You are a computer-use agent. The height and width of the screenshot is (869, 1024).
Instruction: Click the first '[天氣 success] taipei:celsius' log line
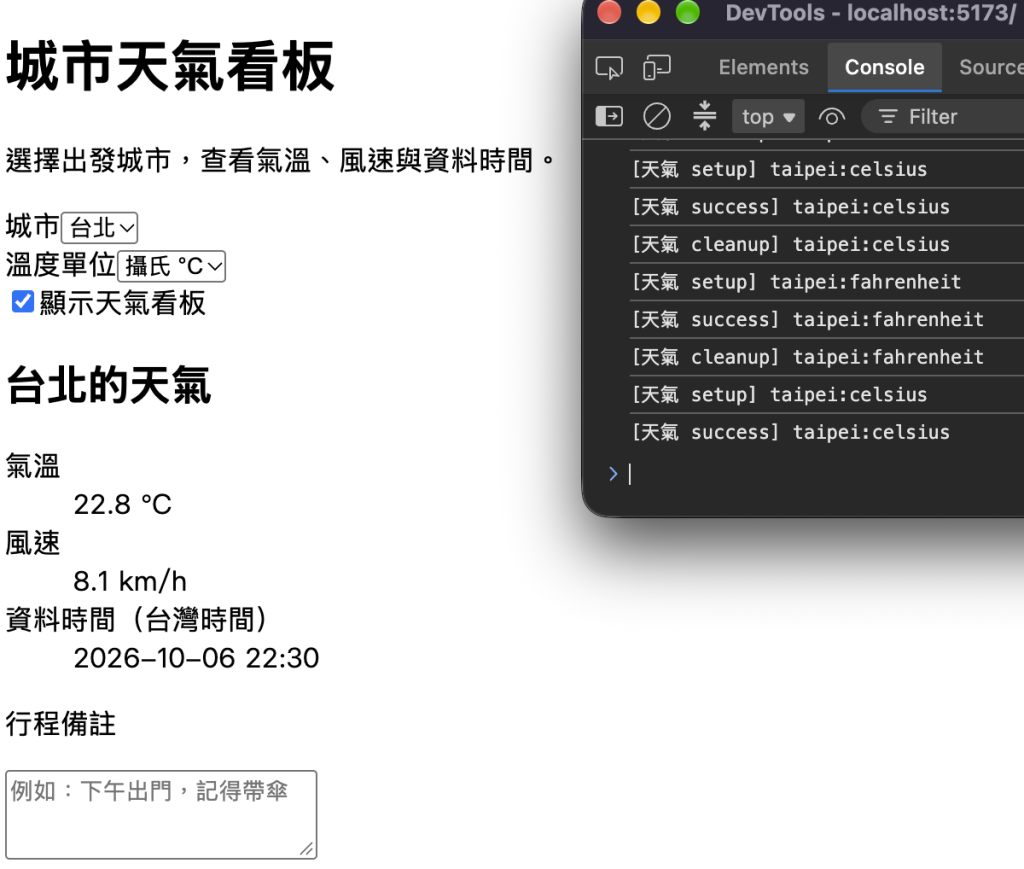click(x=826, y=207)
